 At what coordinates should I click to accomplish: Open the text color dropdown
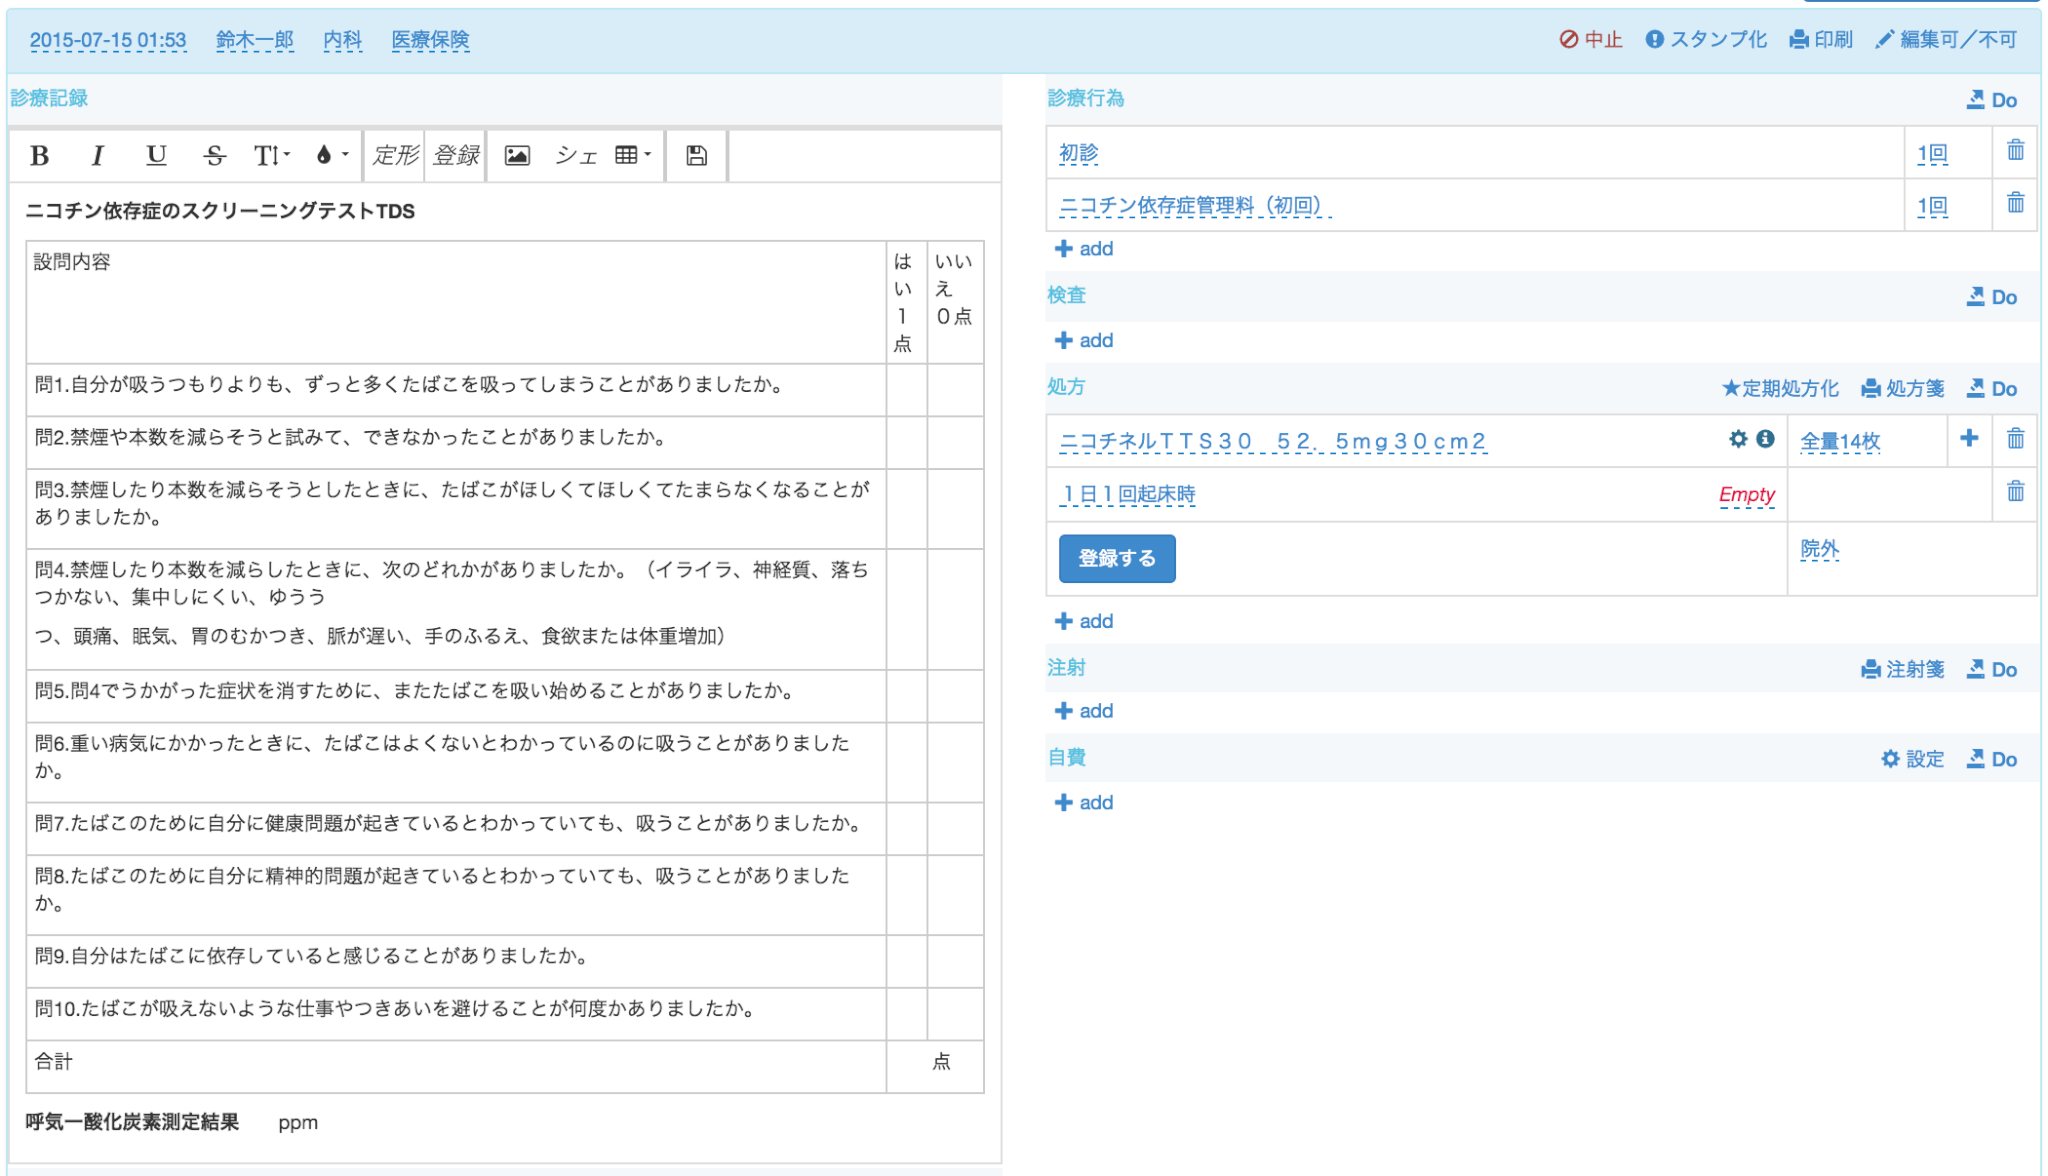[x=331, y=155]
